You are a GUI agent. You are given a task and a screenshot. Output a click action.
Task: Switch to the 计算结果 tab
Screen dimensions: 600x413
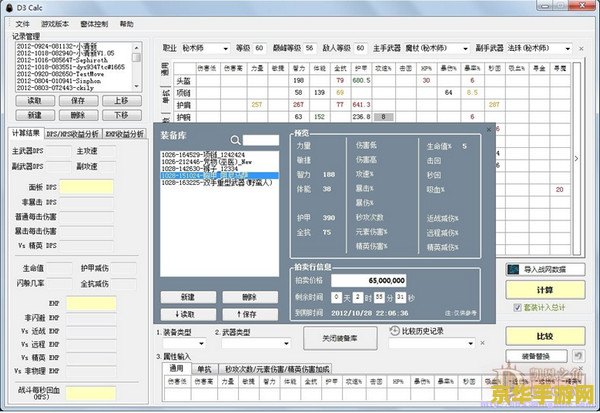pos(26,133)
